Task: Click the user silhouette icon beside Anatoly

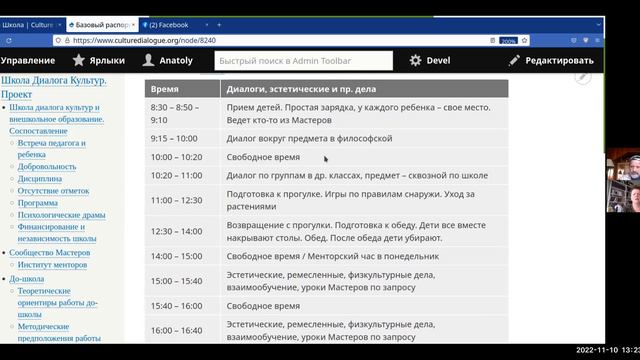Action: pos(148,60)
